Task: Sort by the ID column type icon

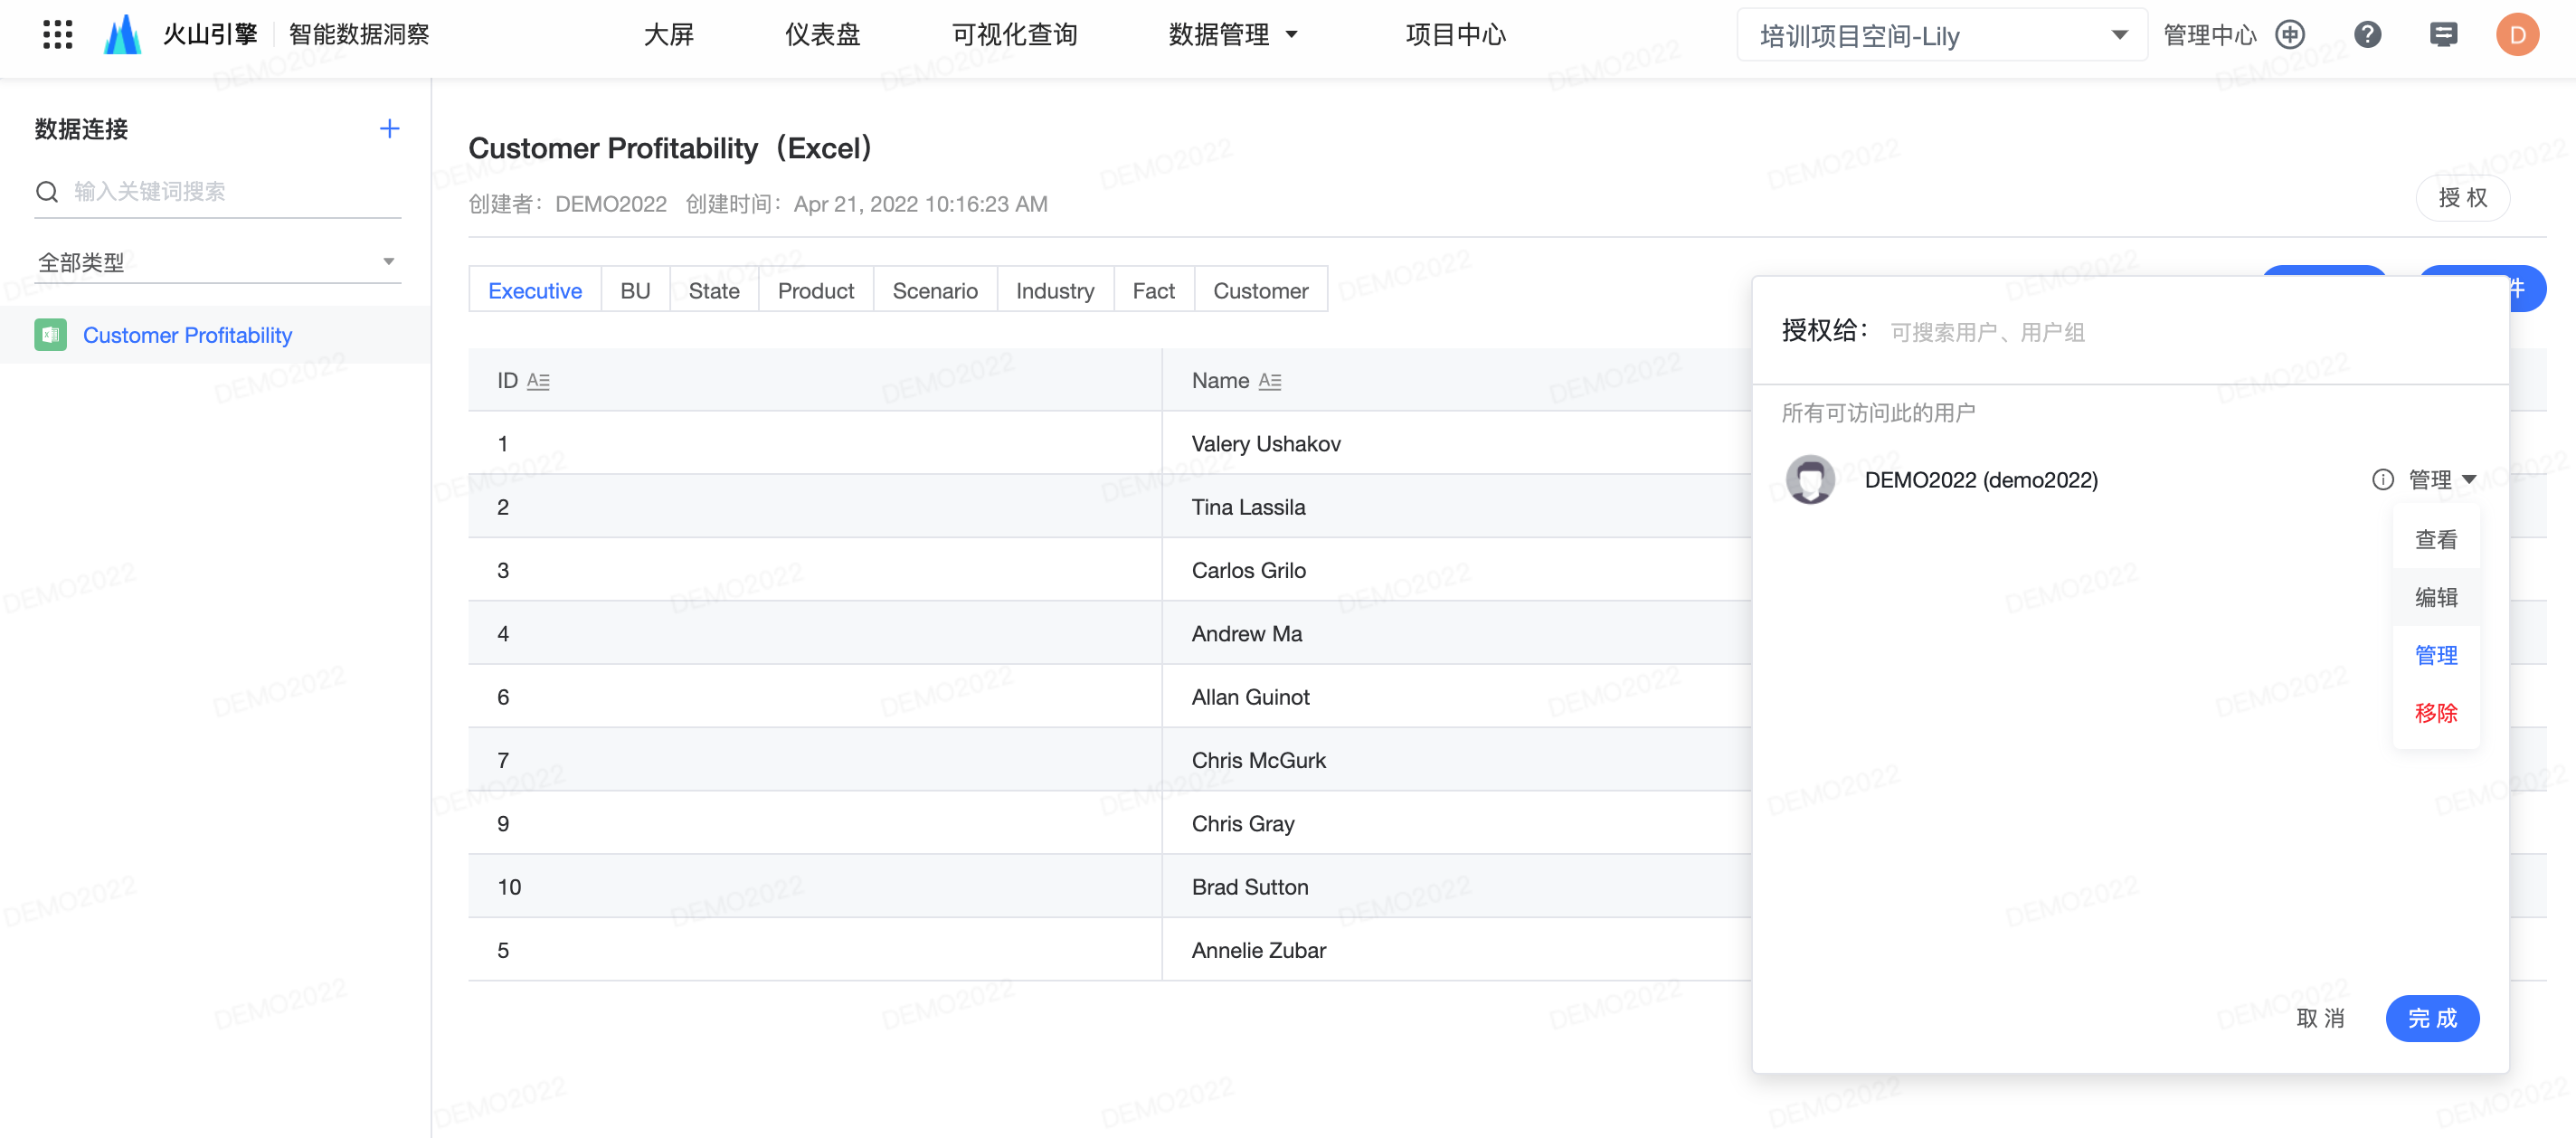Action: (x=538, y=381)
